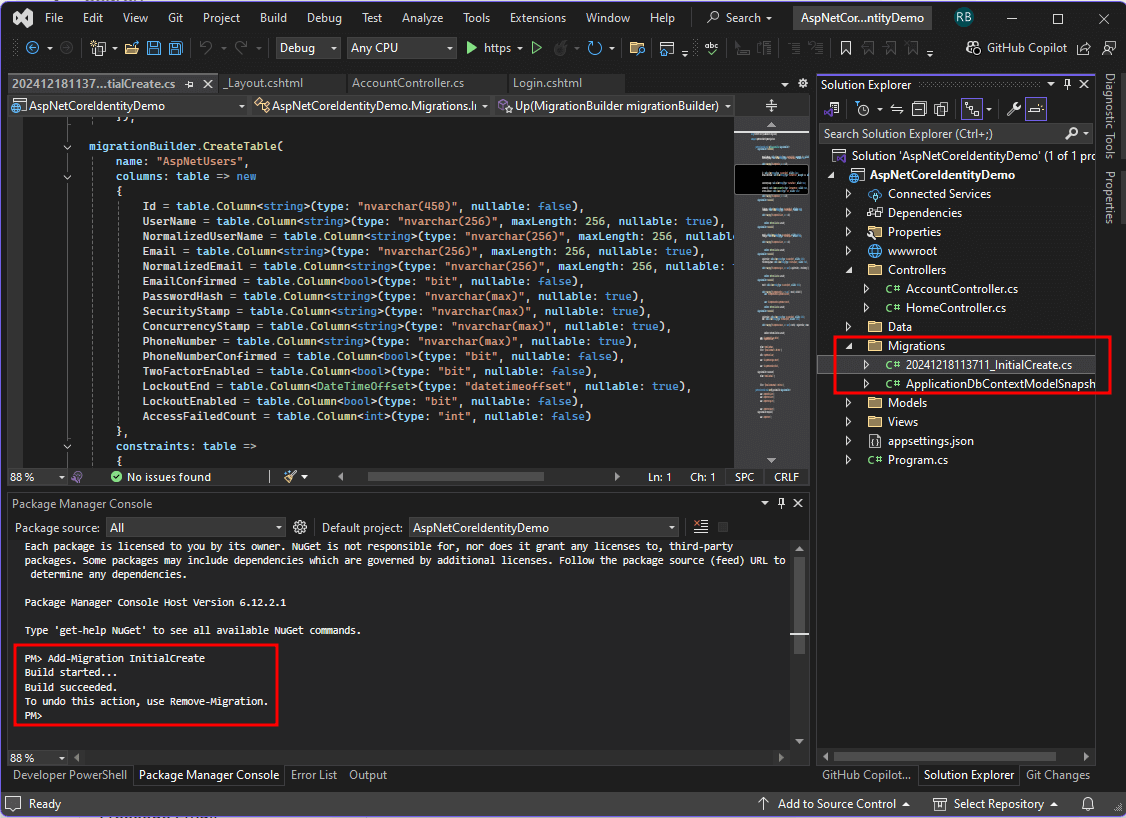Toggle the word wrap option near Clear All
This screenshot has width=1126, height=818.
point(721,527)
